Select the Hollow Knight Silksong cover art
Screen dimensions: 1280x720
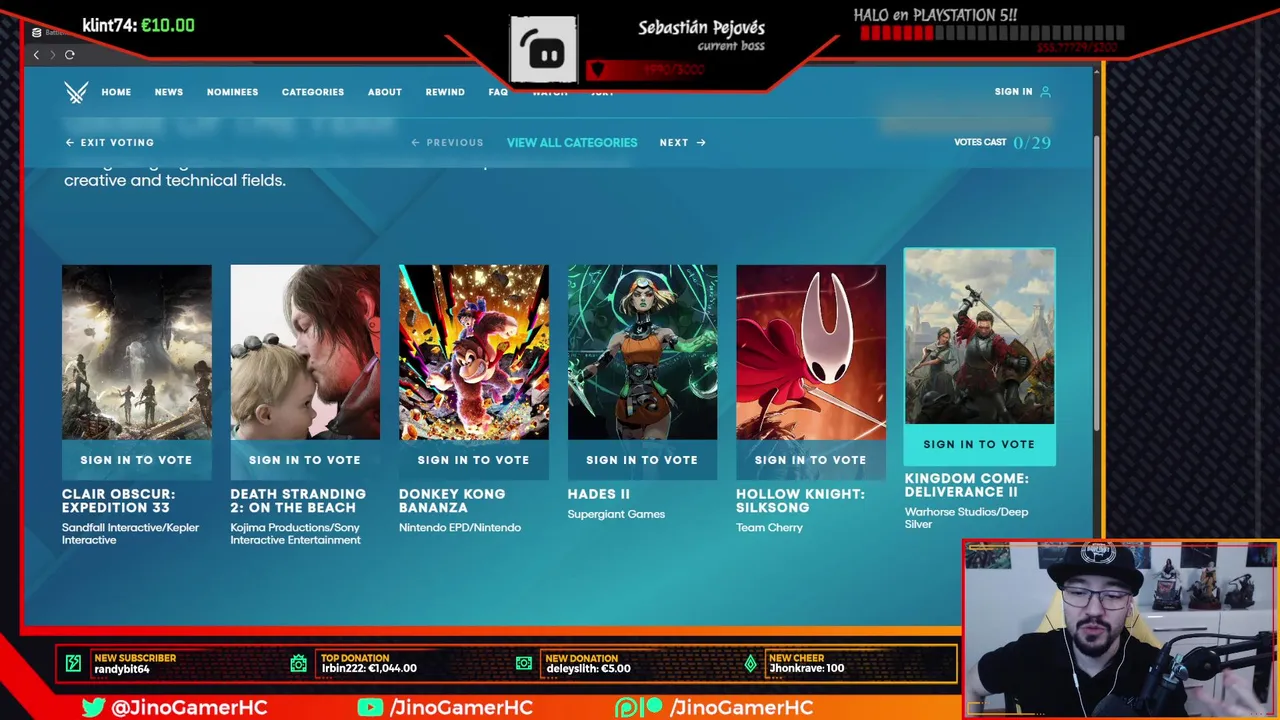[x=811, y=352]
